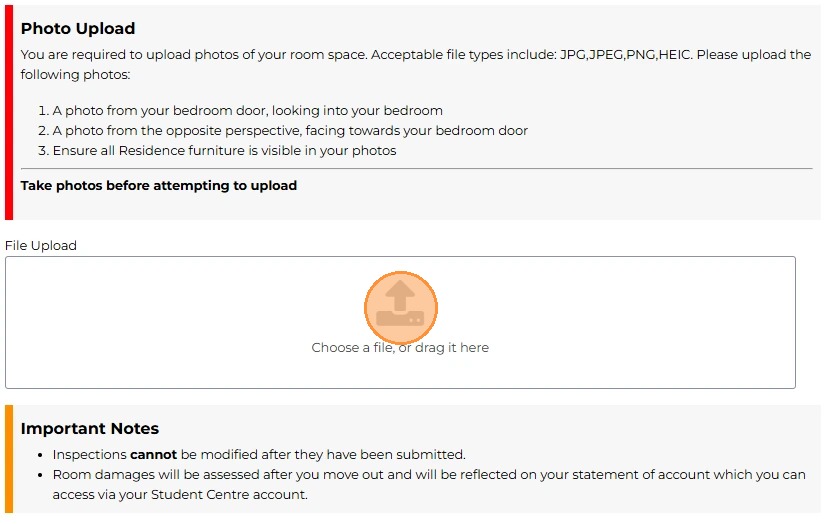Screen dimensions: 830x524
Task: Click the orange upload tray icon
Action: coord(400,306)
